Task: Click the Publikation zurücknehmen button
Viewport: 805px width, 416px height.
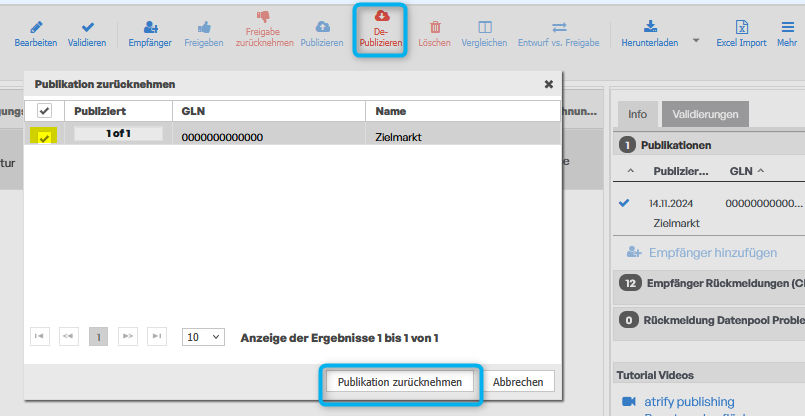Action: pyautogui.click(x=400, y=382)
